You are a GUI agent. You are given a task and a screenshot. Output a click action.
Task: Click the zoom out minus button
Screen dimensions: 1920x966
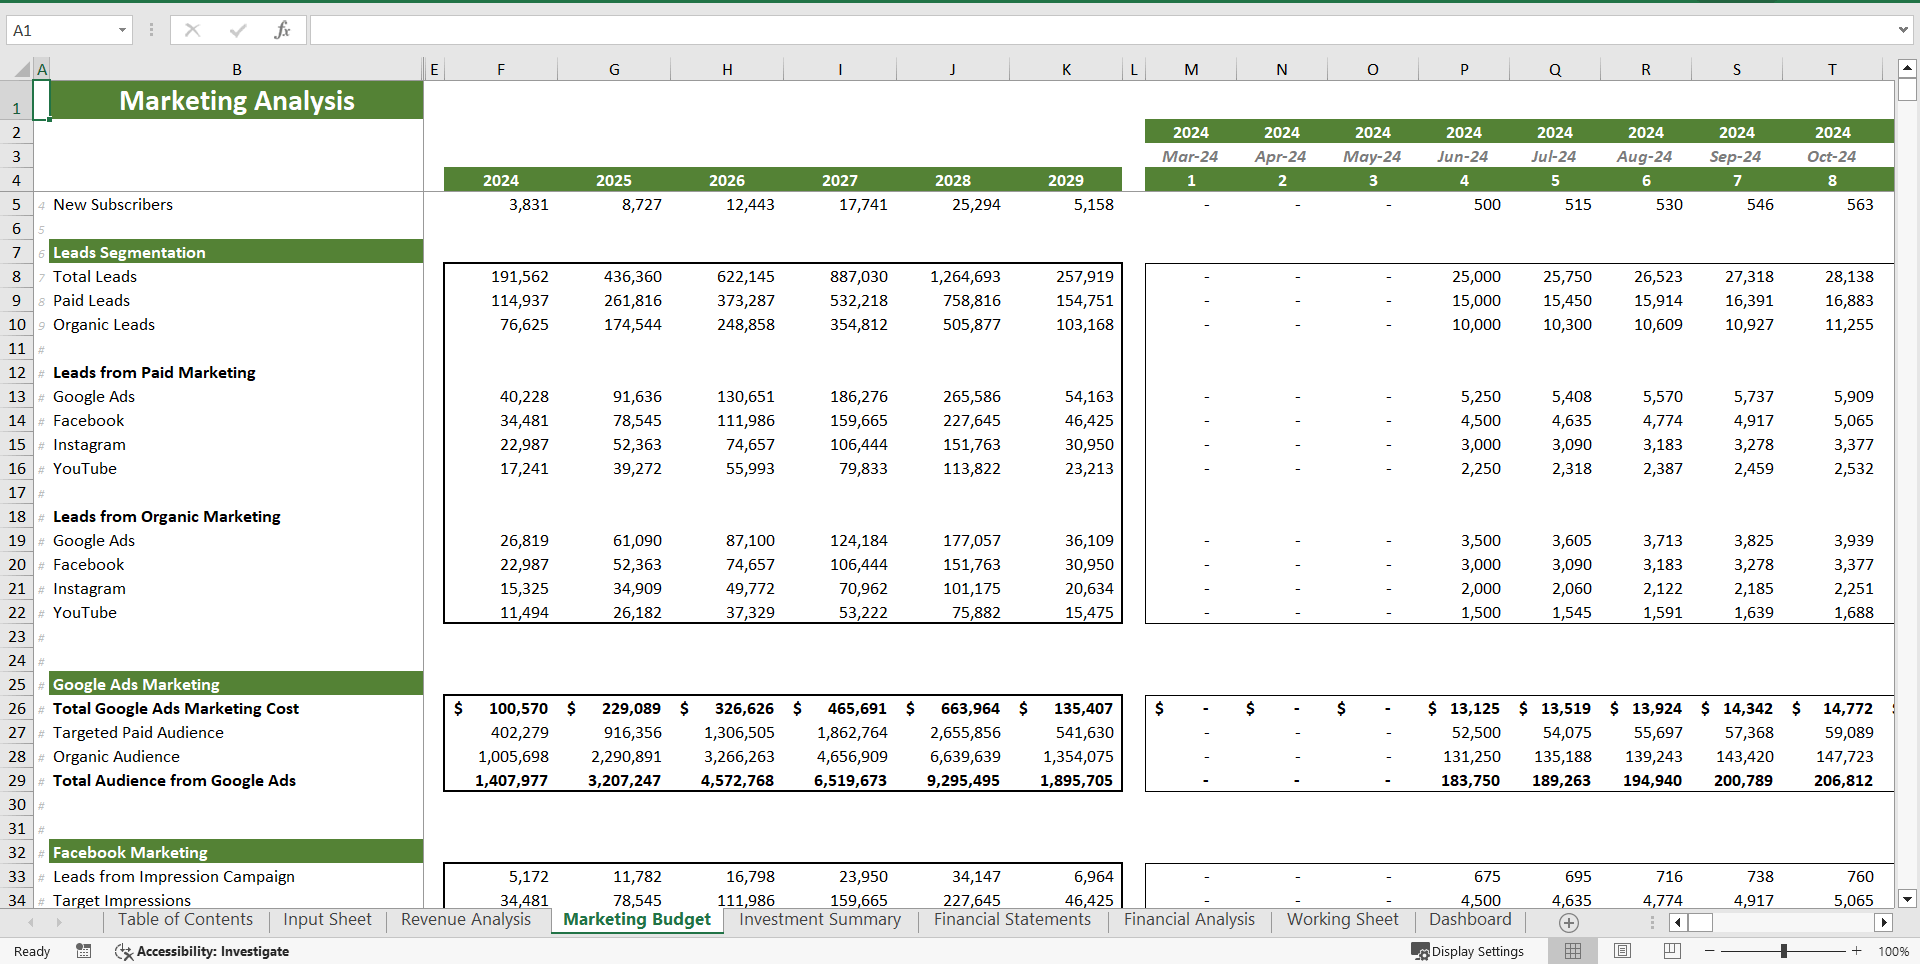tap(1710, 951)
